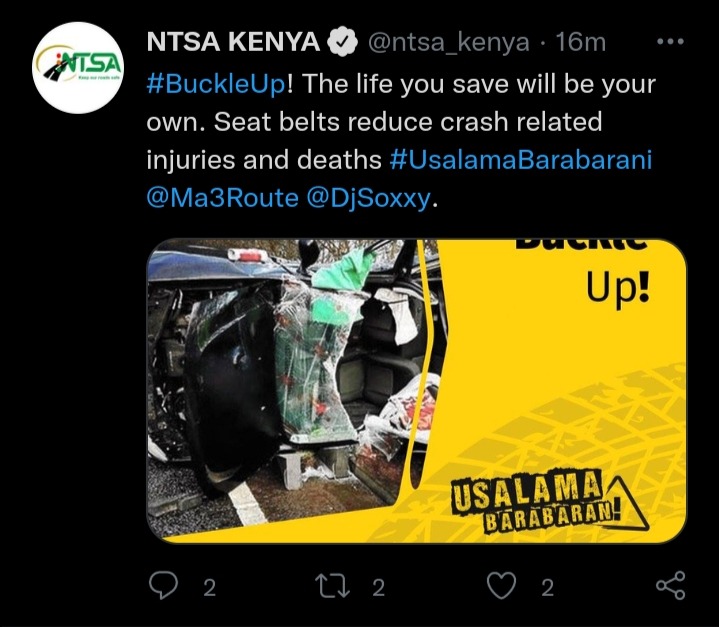Click the retweet count number
The image size is (719, 627).
pos(378,588)
